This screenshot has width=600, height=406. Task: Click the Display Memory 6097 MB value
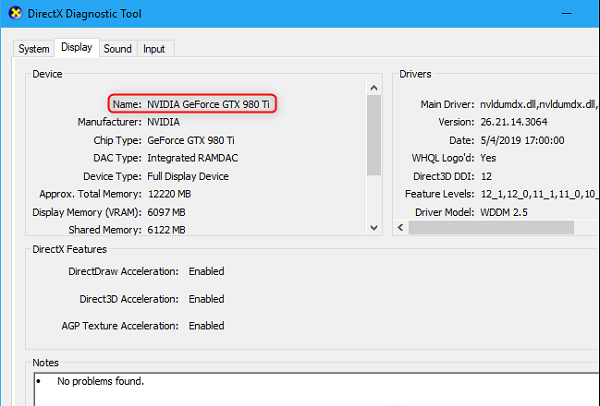point(166,212)
